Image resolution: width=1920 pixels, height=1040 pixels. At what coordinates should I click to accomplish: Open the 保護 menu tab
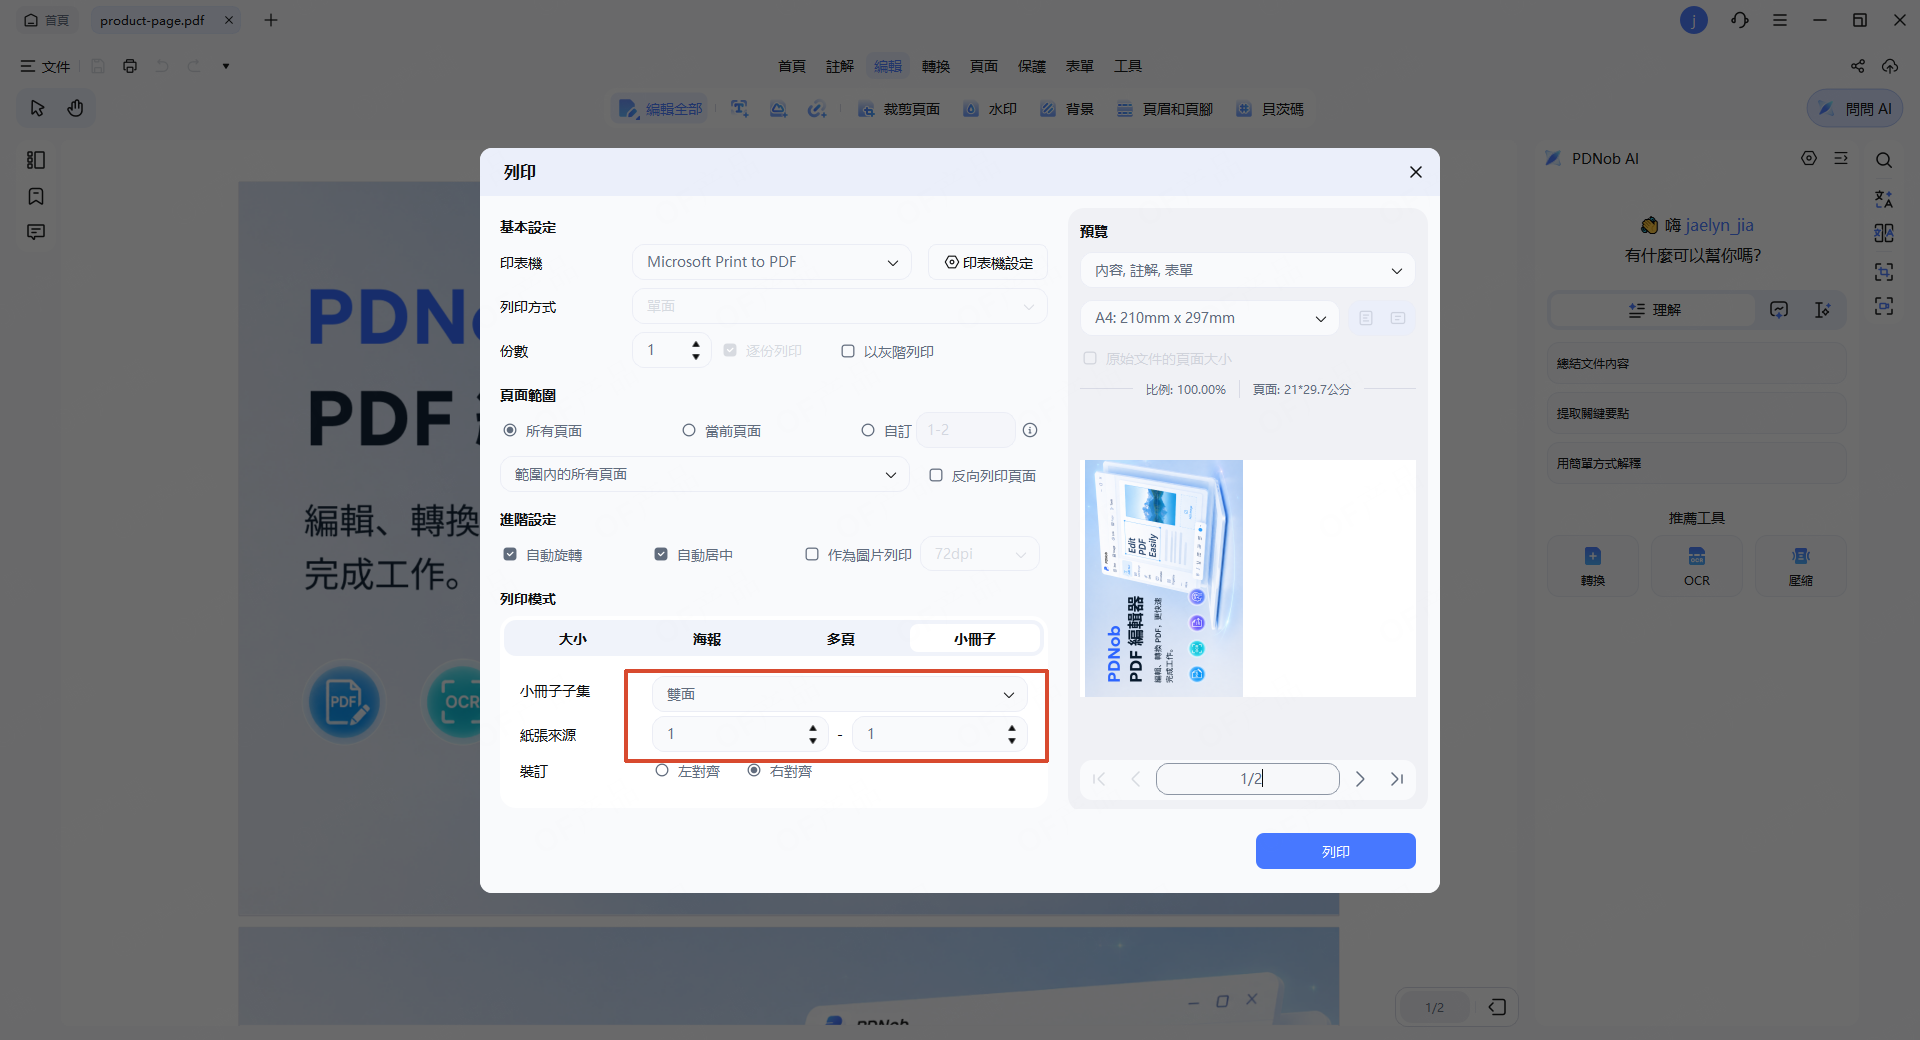coord(1032,66)
